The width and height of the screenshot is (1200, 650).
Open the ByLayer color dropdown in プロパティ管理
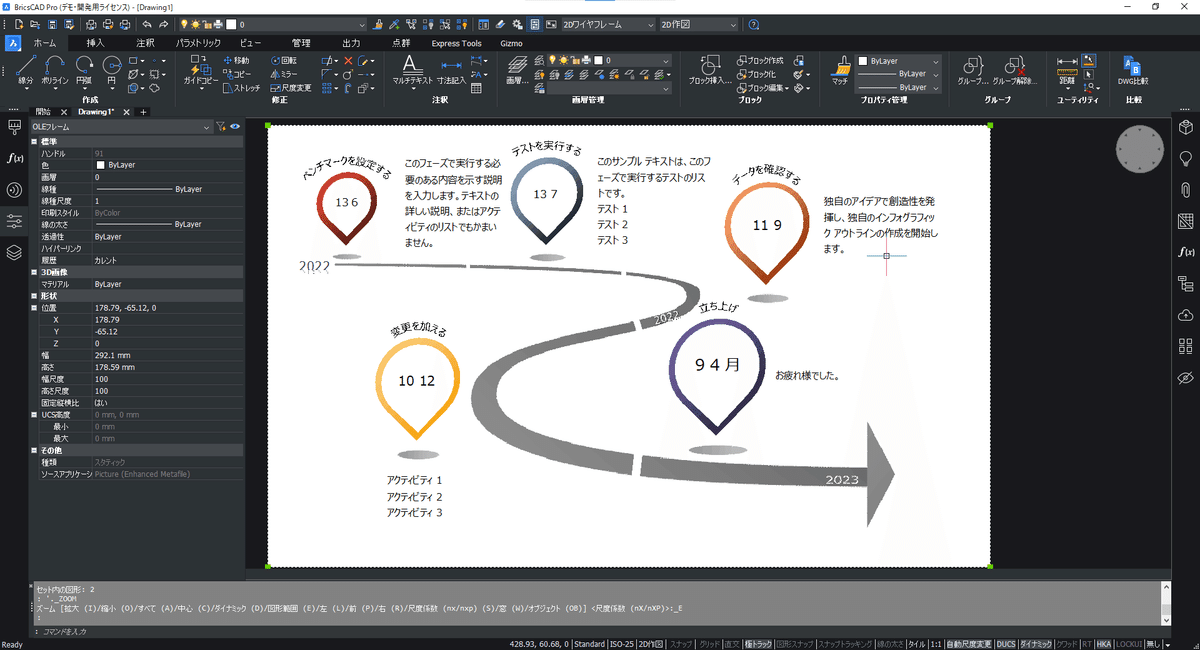pyautogui.click(x=899, y=61)
